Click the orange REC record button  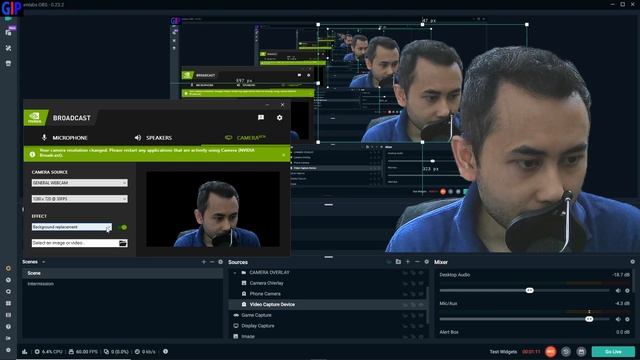[x=550, y=351]
